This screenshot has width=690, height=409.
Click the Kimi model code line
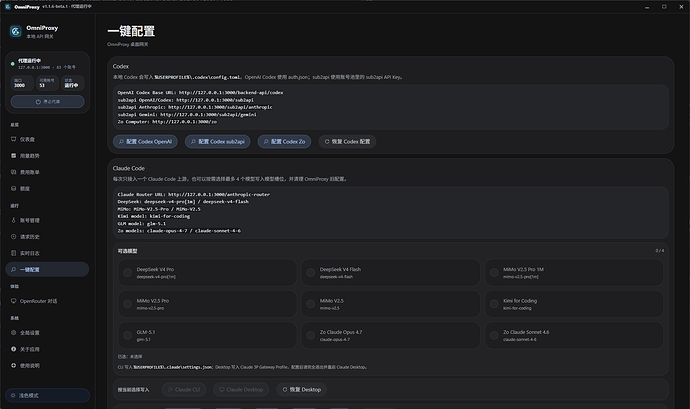(x=154, y=216)
